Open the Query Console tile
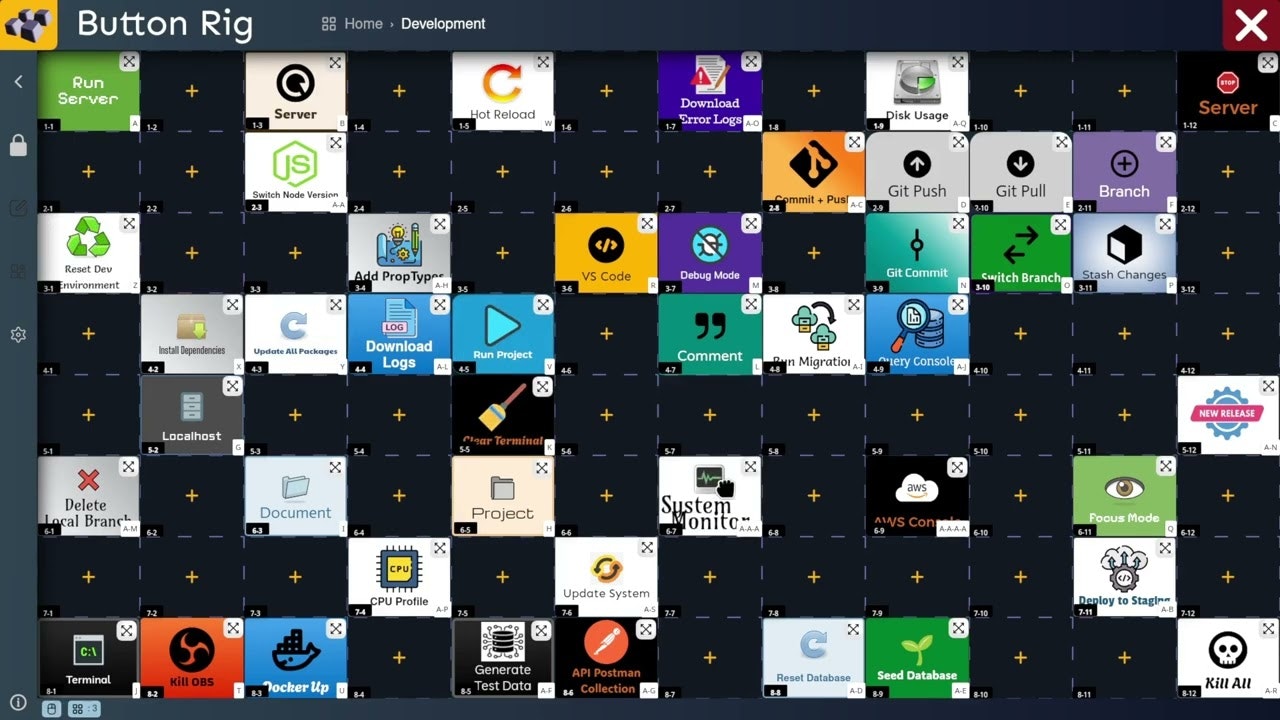This screenshot has height=720, width=1280. (x=917, y=334)
